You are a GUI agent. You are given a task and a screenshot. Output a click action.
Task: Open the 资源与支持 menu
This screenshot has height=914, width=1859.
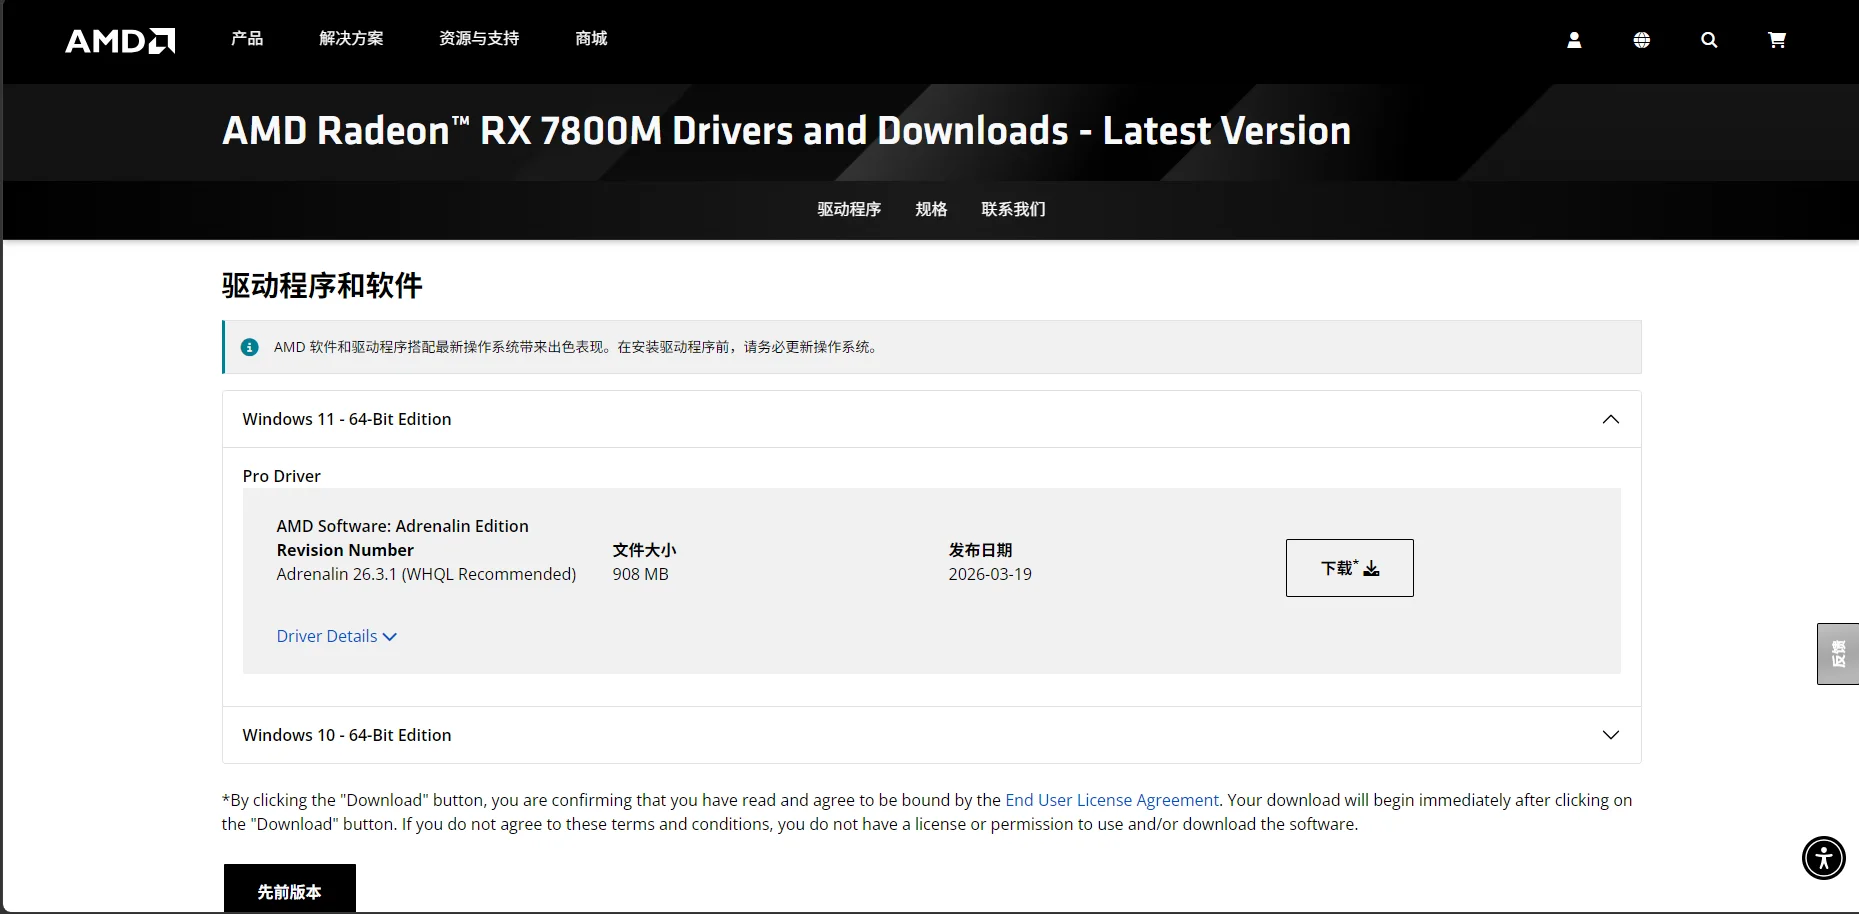[479, 38]
